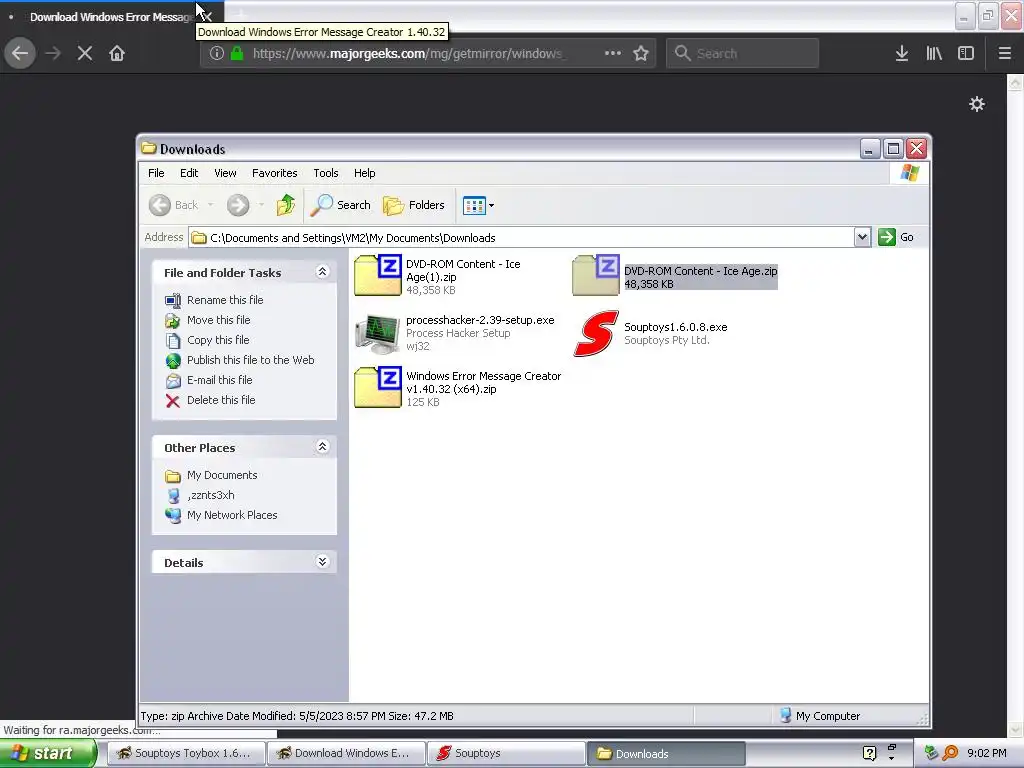1024x768 pixels.
Task: Show site information icon in URL bar
Action: (216, 53)
